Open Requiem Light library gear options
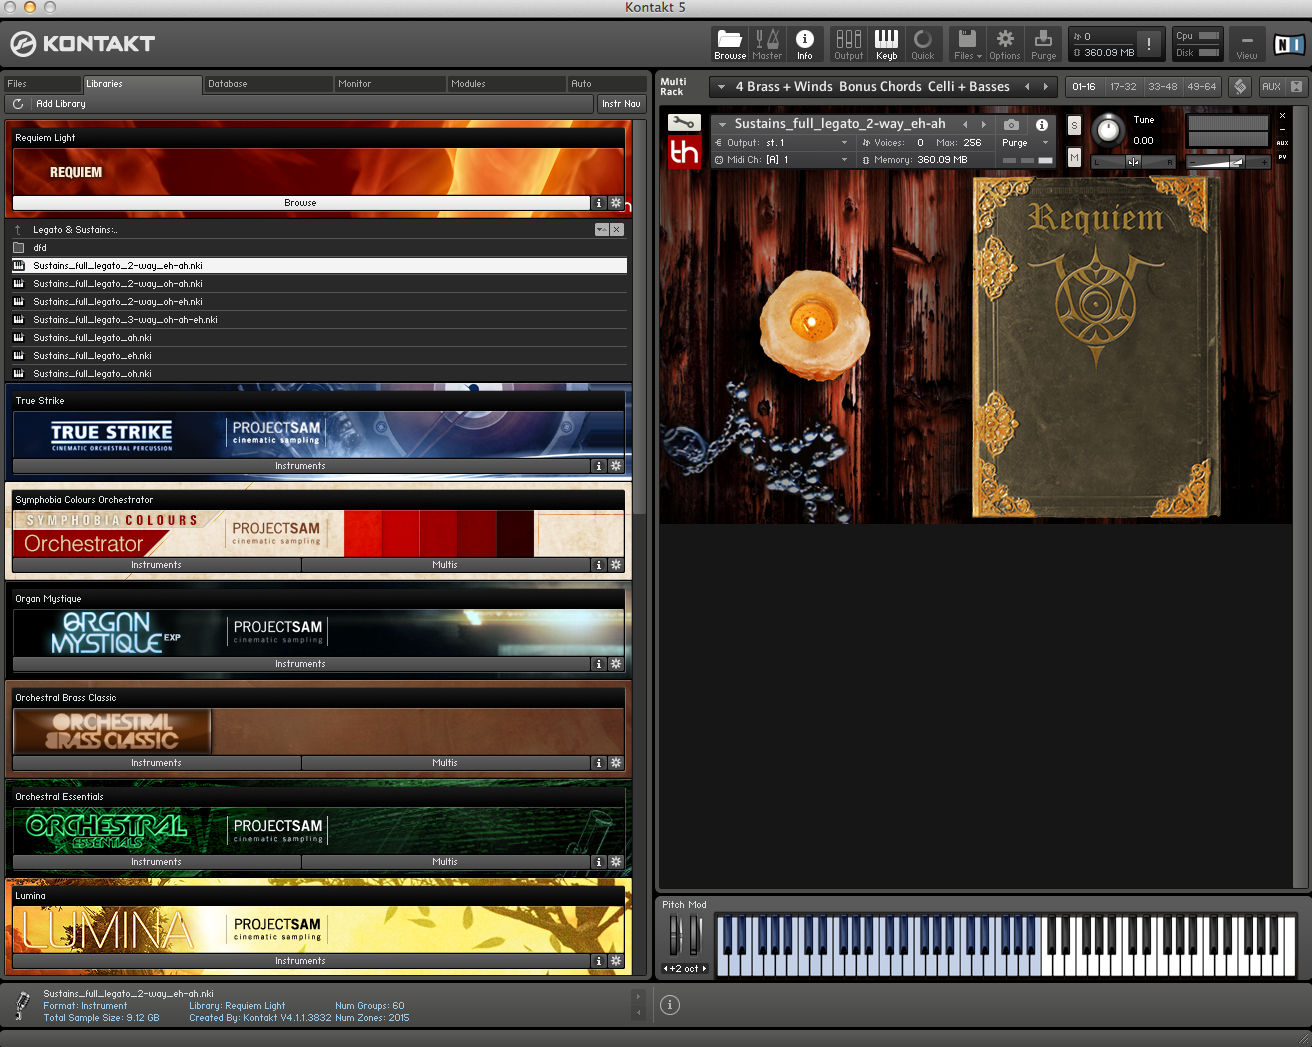The width and height of the screenshot is (1312, 1047). tap(616, 203)
